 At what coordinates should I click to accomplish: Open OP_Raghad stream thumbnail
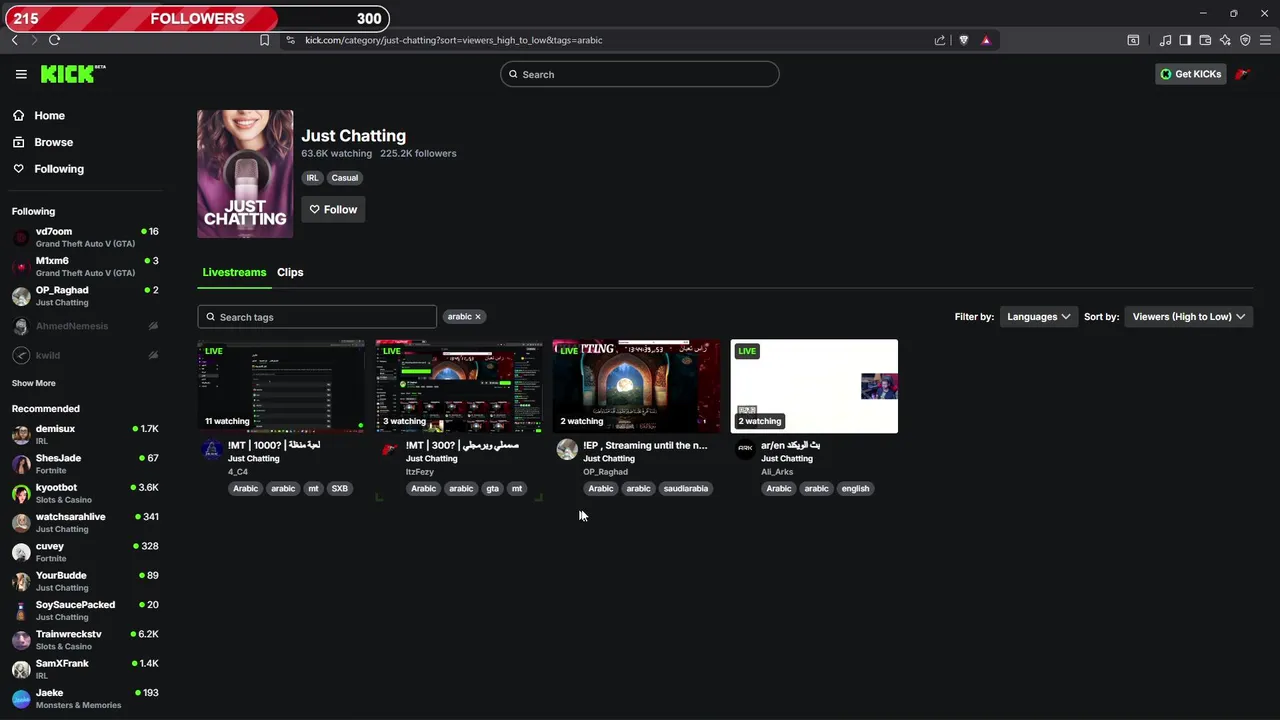click(x=637, y=386)
